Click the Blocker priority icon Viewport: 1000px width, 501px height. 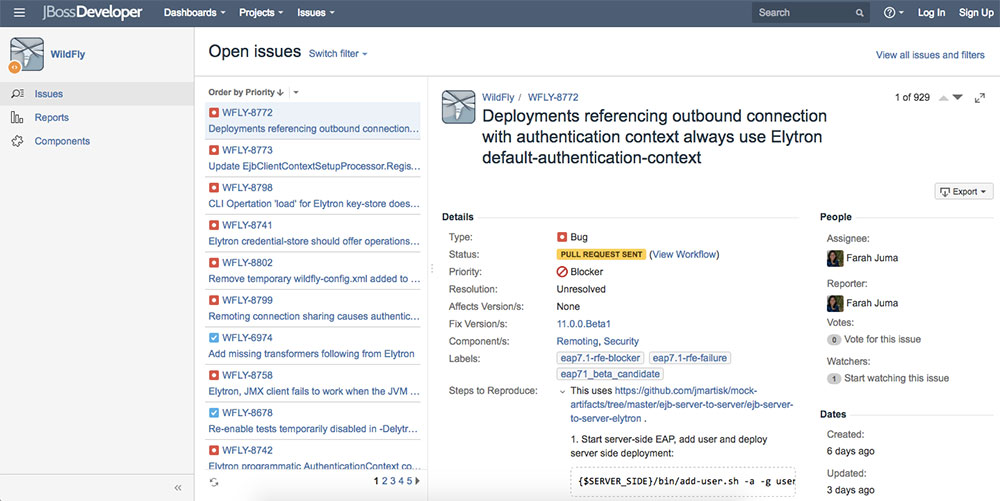(562, 272)
